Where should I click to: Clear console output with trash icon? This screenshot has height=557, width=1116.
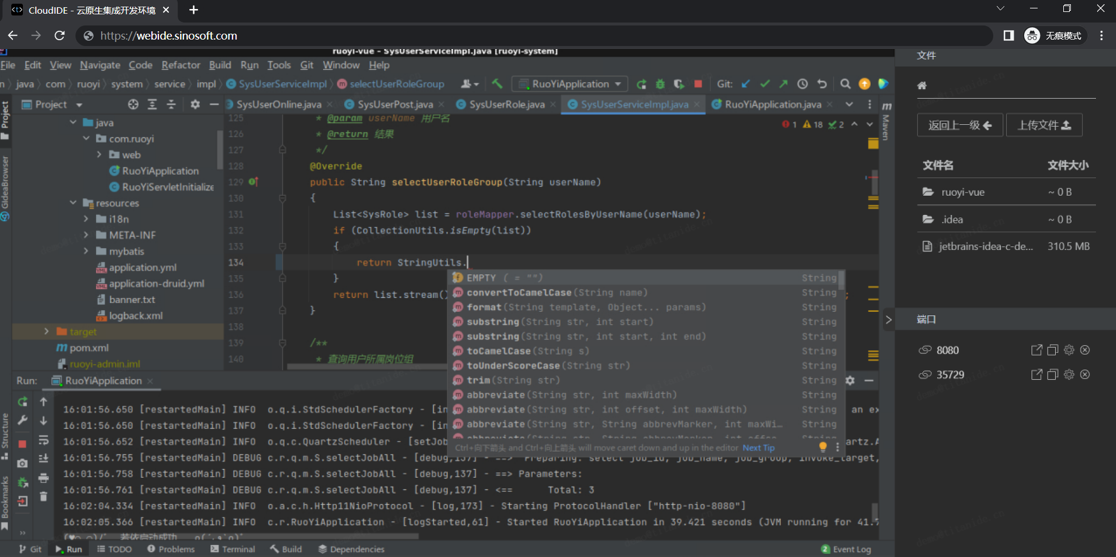(43, 497)
